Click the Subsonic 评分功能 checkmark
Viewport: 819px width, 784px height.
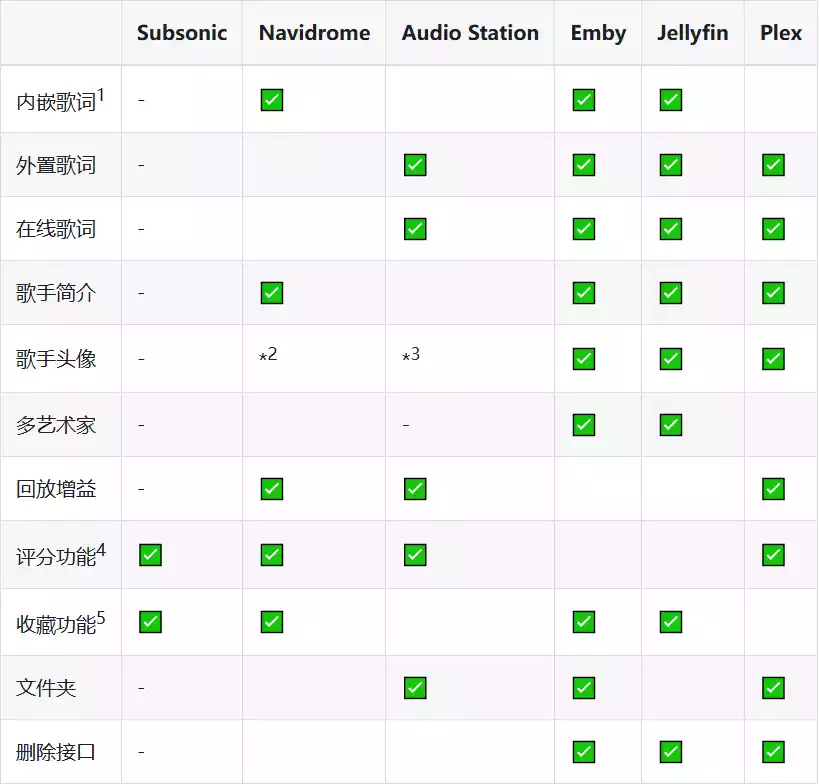point(149,554)
